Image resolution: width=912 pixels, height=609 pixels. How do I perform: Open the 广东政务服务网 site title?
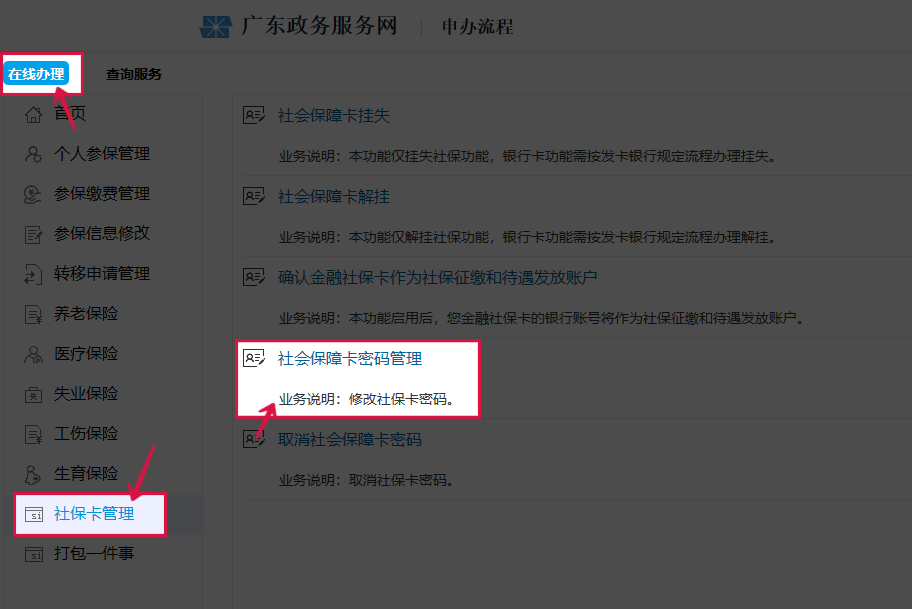(x=319, y=26)
